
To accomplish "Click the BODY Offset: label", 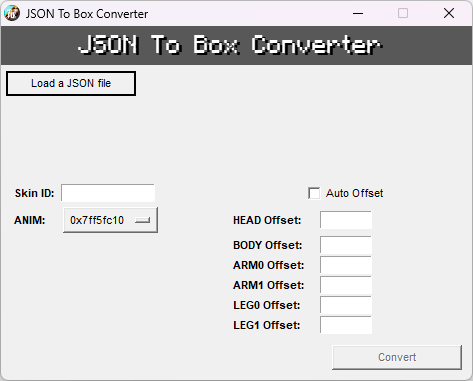I will pyautogui.click(x=268, y=245).
